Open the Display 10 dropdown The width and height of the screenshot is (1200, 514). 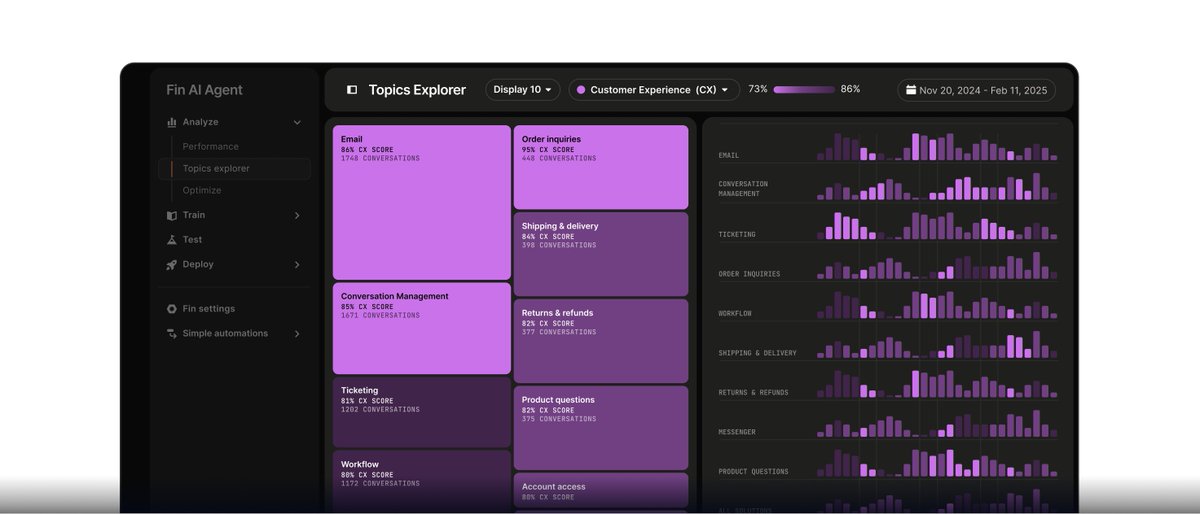(x=523, y=90)
